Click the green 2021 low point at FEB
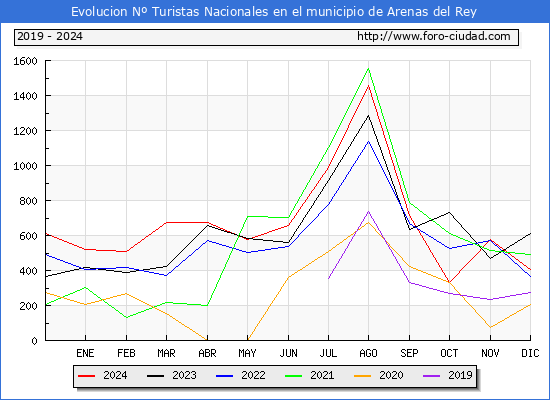 coord(126,318)
